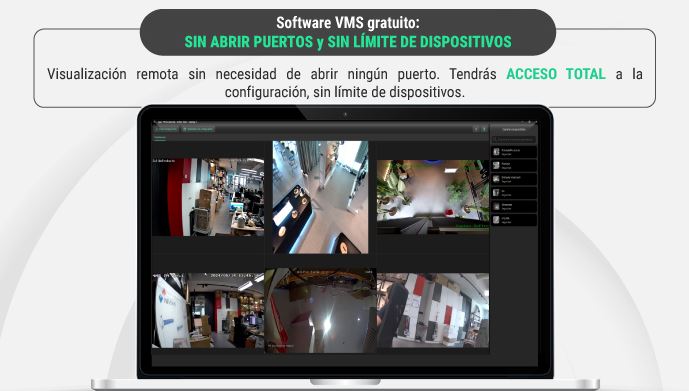Screen dimensions: 689x391
Task: Select bottom-right feed with person walking
Action: pos(433,311)
